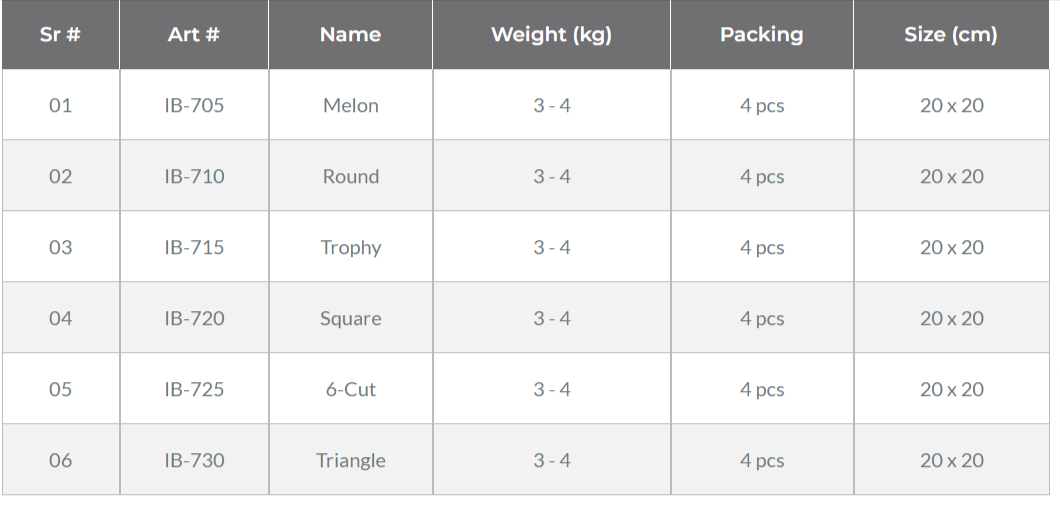Select article number IB-705
The width and height of the screenshot is (1060, 508).
pos(194,105)
